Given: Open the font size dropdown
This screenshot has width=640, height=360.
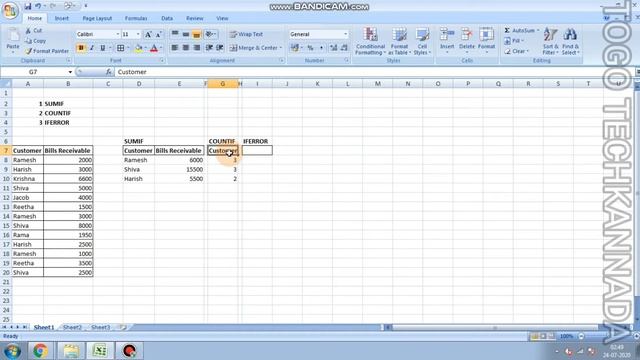Looking at the screenshot, I should coord(138,34).
